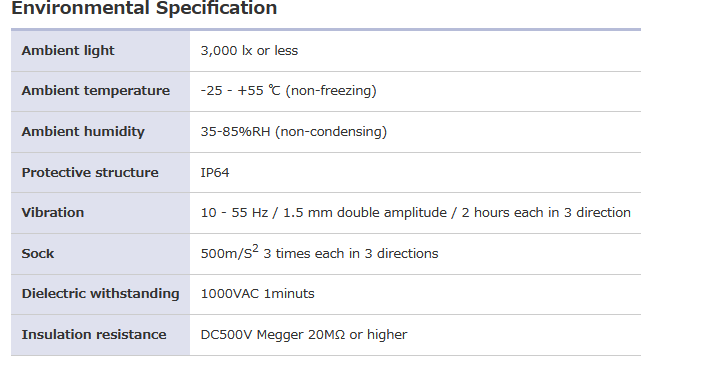Click the Environmental Specification heading
Viewport: 706px width, 368px height.
144,8
